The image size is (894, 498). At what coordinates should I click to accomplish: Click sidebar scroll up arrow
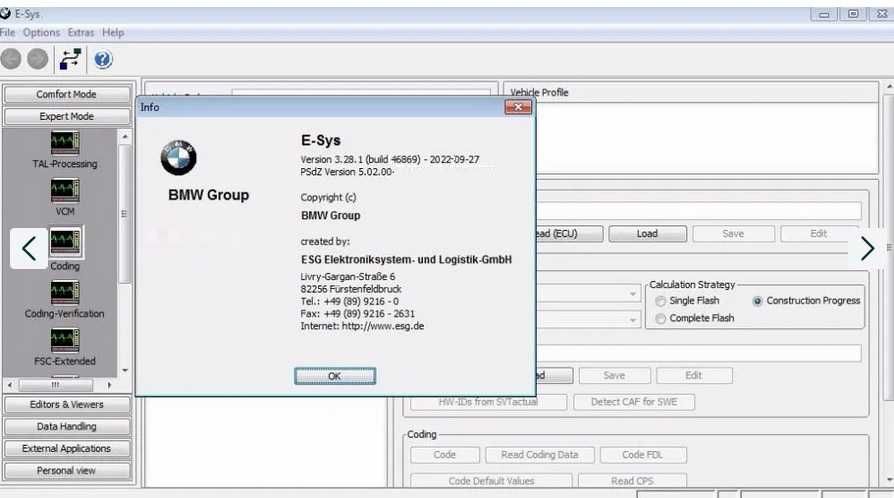[x=125, y=137]
